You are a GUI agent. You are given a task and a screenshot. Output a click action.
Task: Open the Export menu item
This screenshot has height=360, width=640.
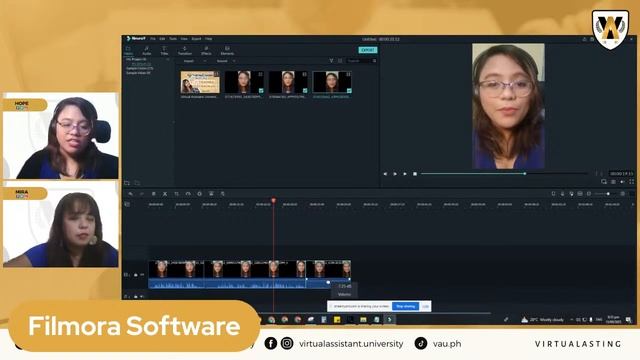[196, 39]
